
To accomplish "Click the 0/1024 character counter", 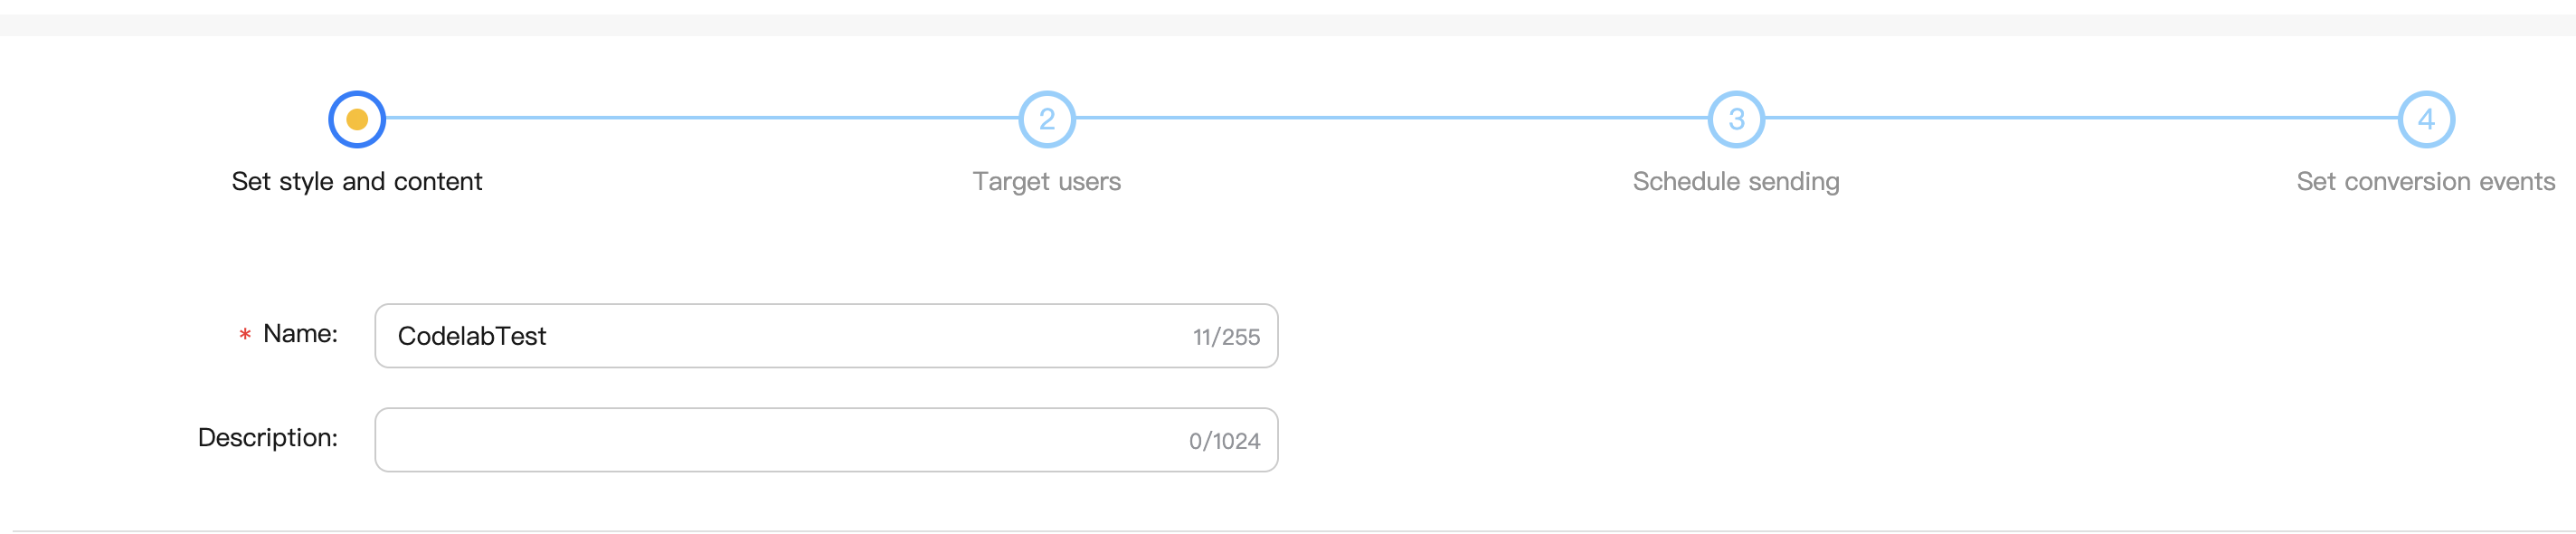I will tap(1224, 441).
